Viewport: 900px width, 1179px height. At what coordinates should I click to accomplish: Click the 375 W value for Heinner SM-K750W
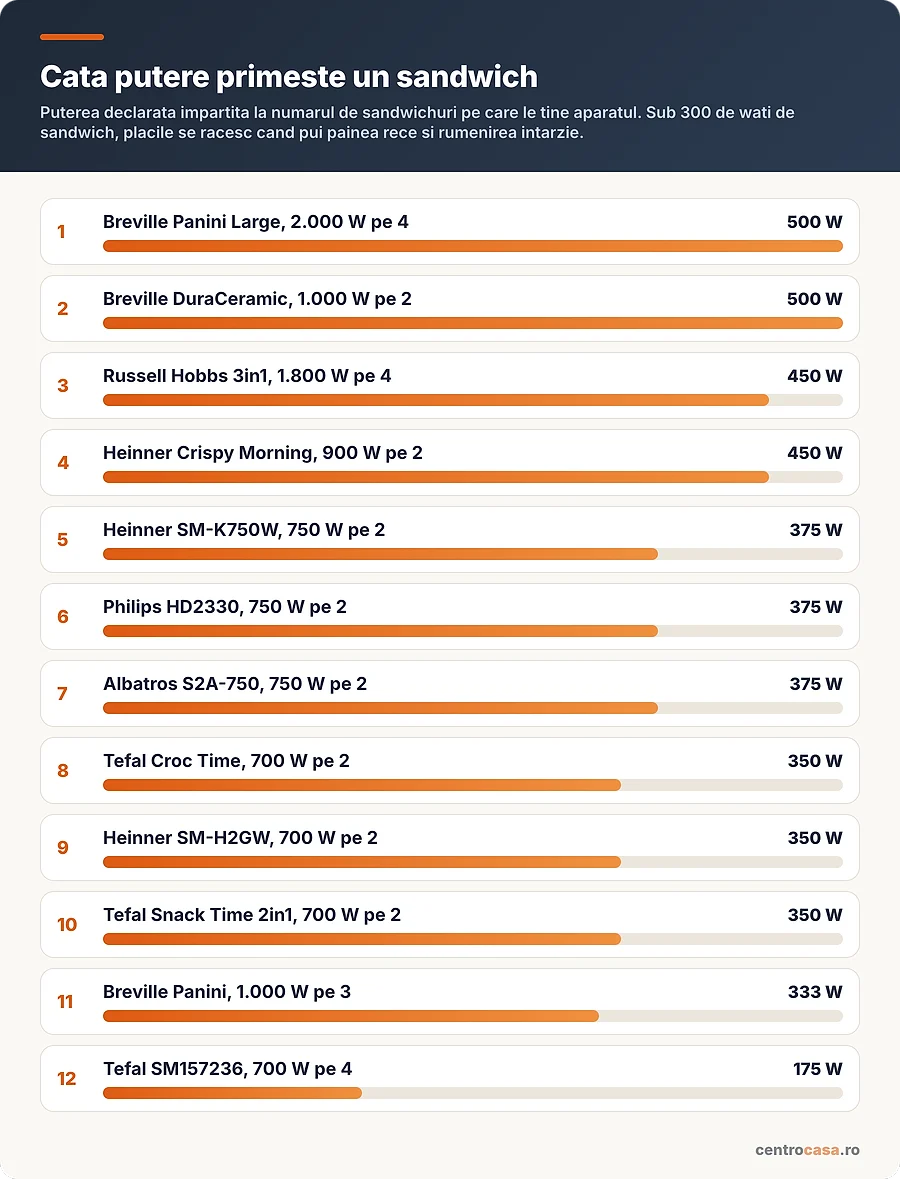click(816, 530)
